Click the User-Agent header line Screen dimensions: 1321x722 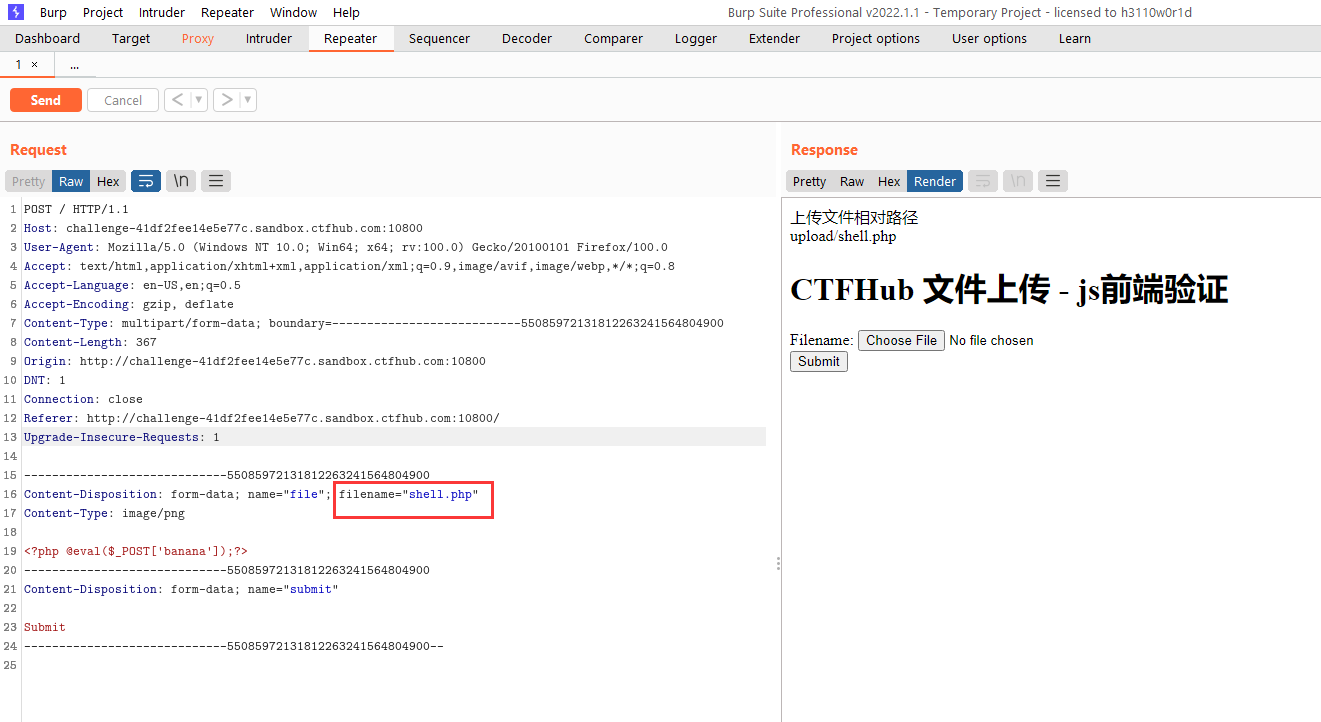point(346,247)
